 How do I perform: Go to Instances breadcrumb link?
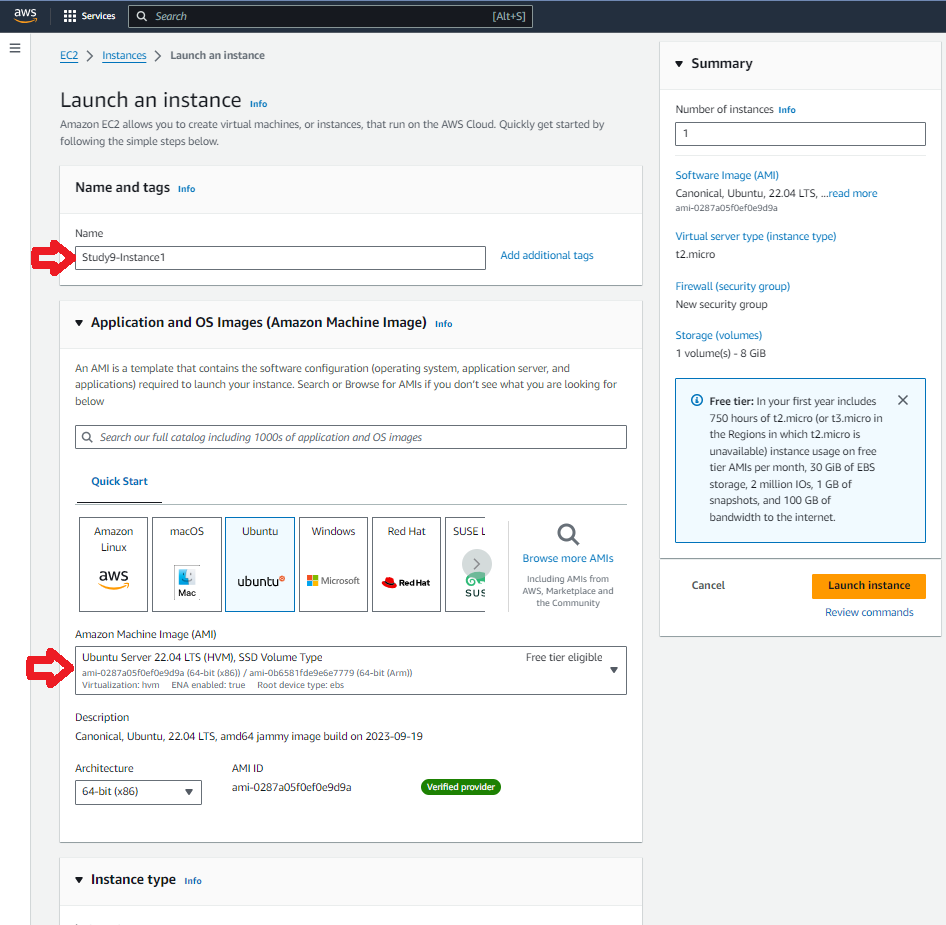(124, 56)
